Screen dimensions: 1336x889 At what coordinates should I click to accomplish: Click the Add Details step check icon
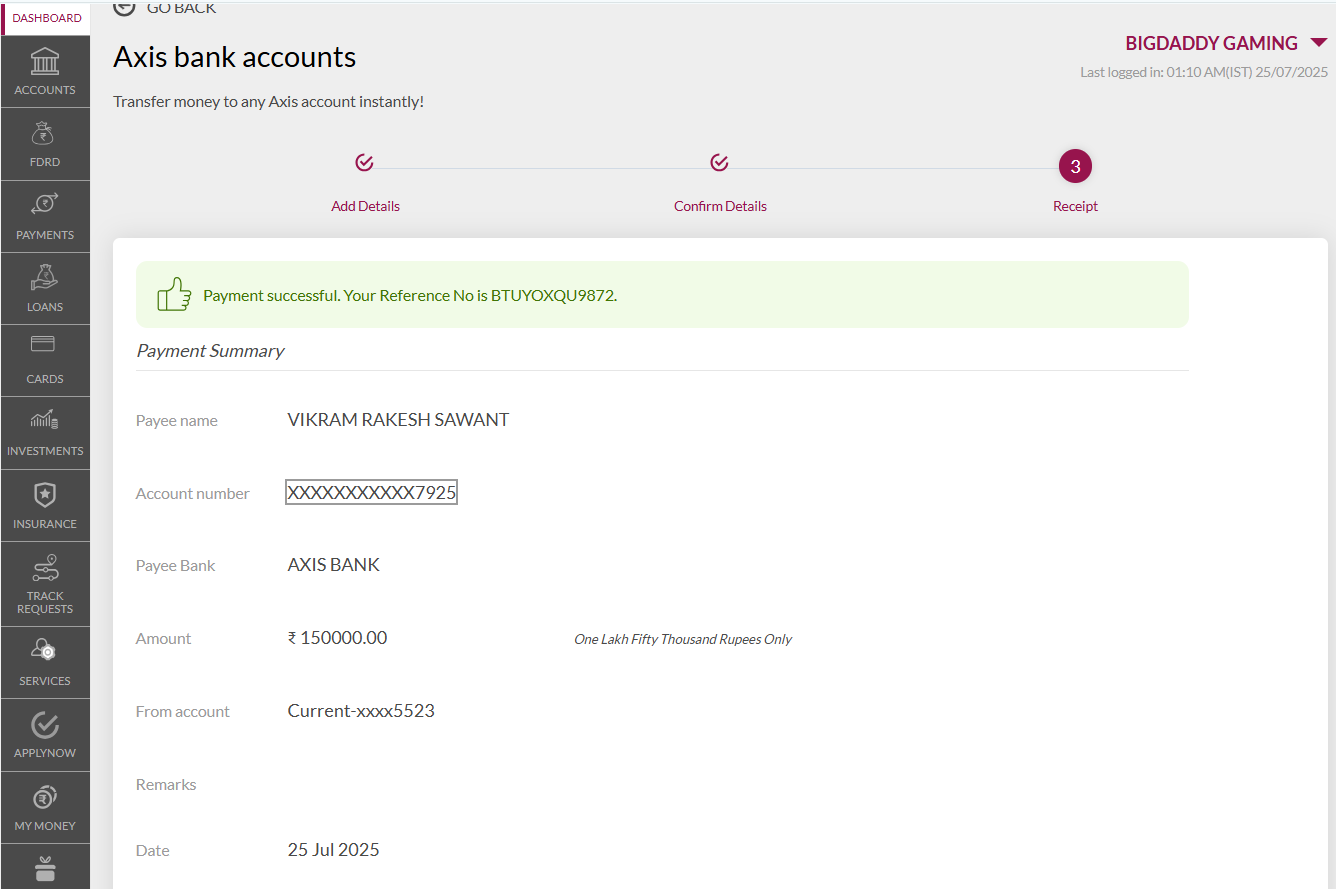coord(364,162)
